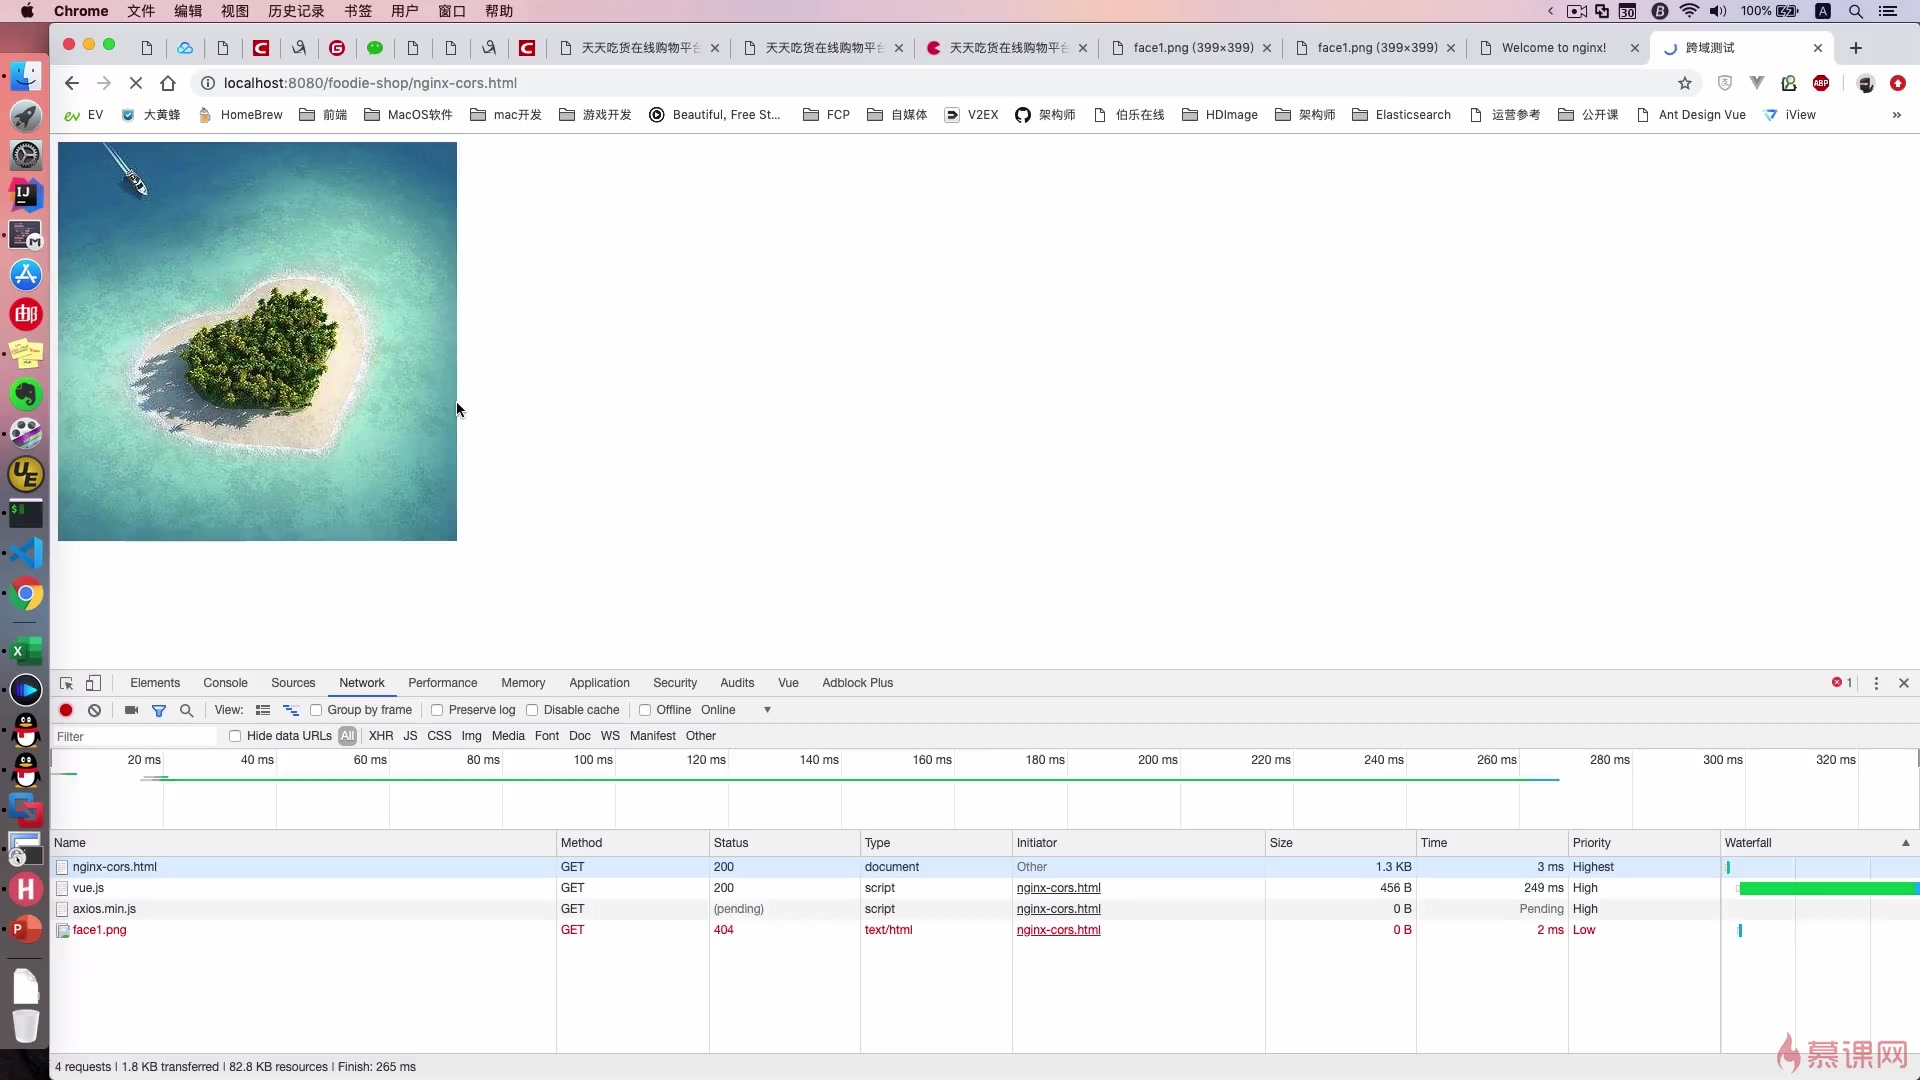Enable the Preserve log checkbox

tap(437, 710)
